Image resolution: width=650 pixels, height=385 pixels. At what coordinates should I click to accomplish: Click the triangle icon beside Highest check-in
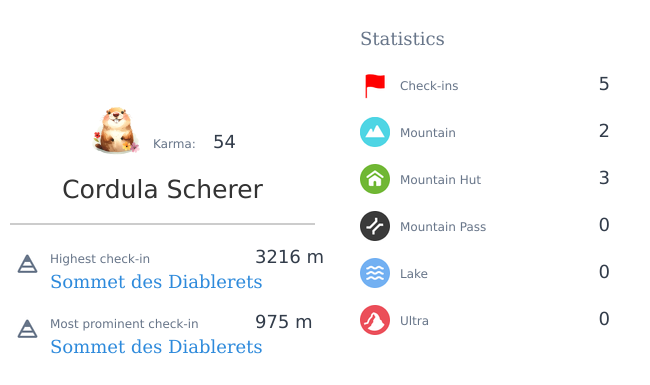point(27,264)
